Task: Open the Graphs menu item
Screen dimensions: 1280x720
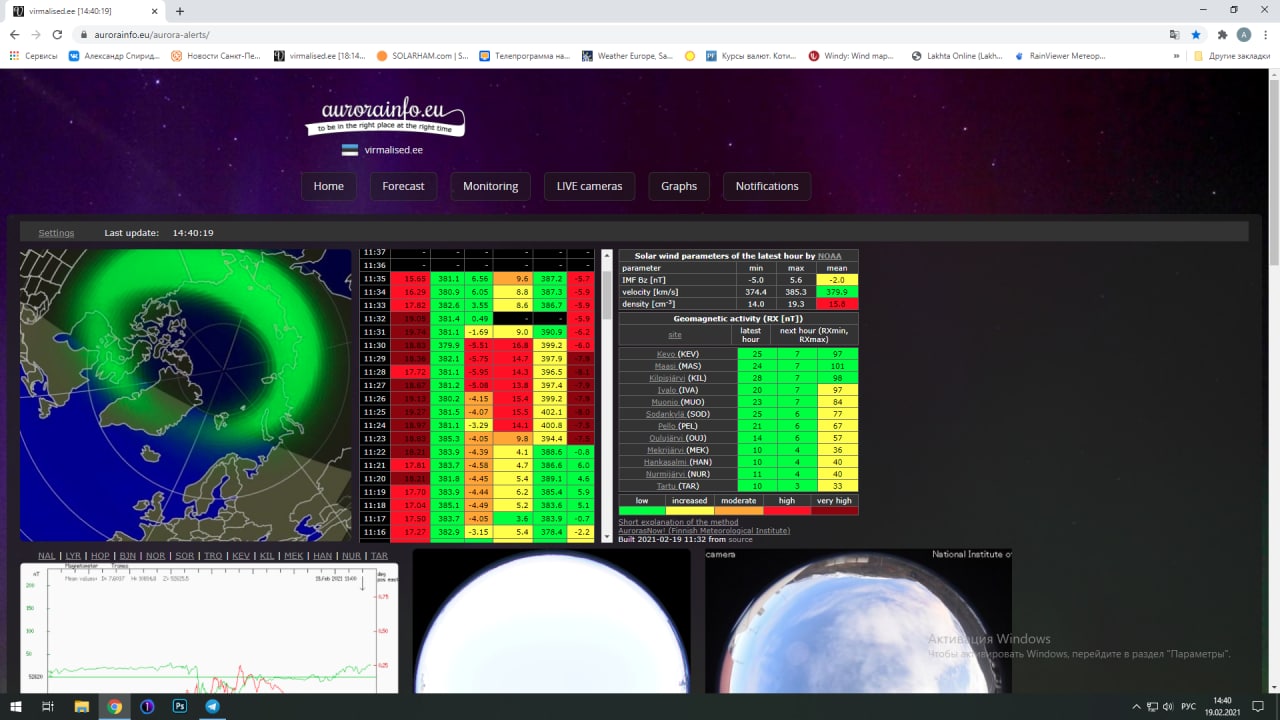Action: pyautogui.click(x=679, y=186)
